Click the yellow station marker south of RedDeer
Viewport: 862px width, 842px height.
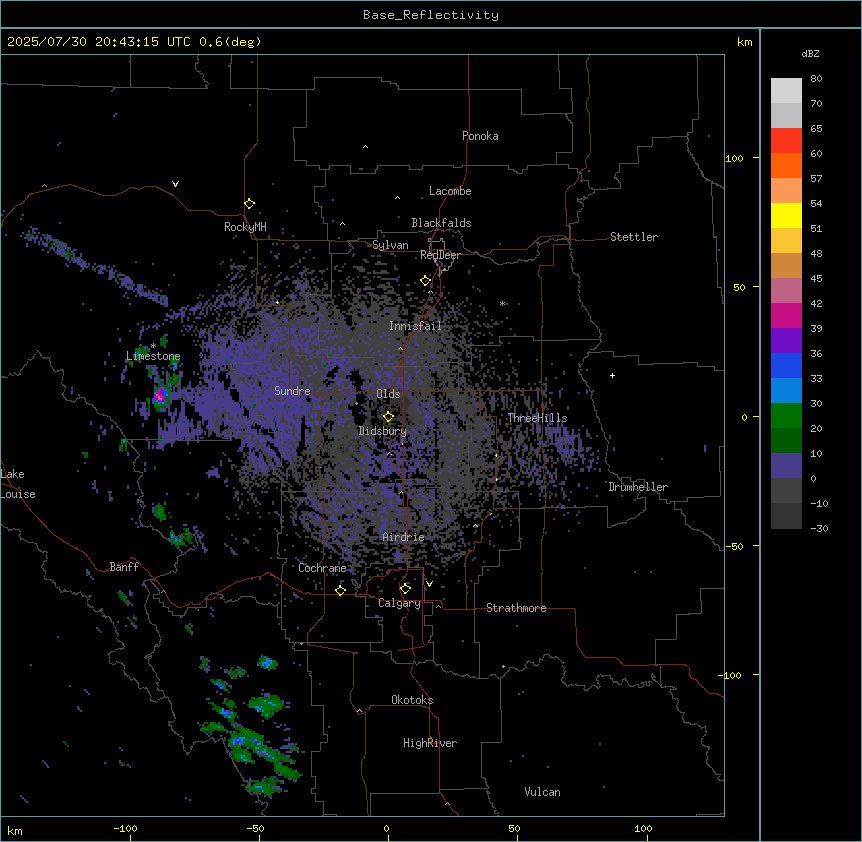point(426,281)
